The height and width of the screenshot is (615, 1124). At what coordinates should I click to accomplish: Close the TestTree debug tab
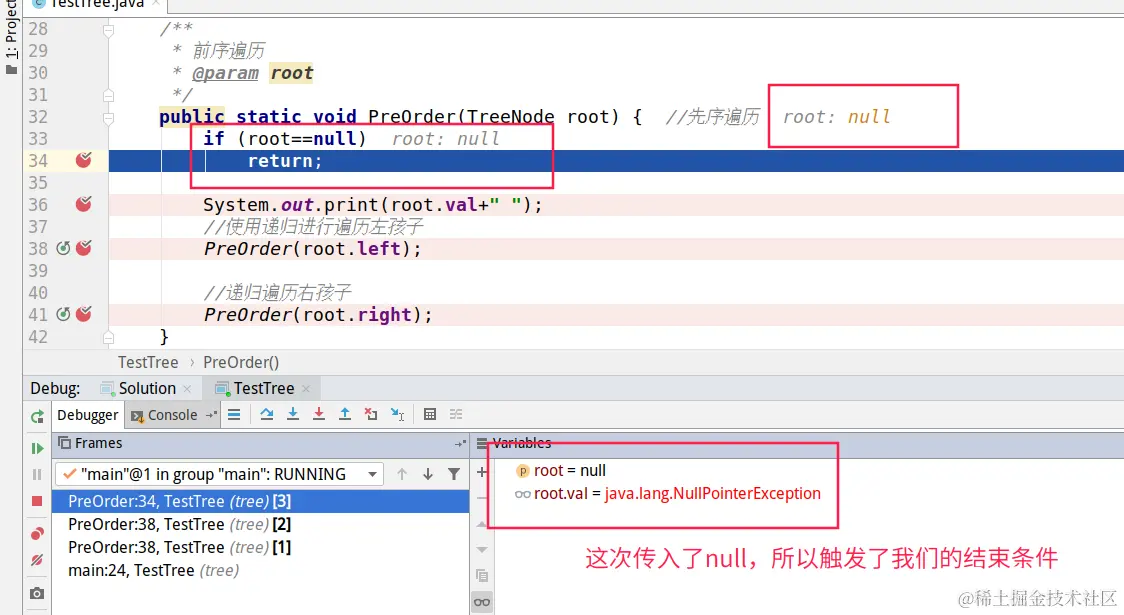coord(306,388)
